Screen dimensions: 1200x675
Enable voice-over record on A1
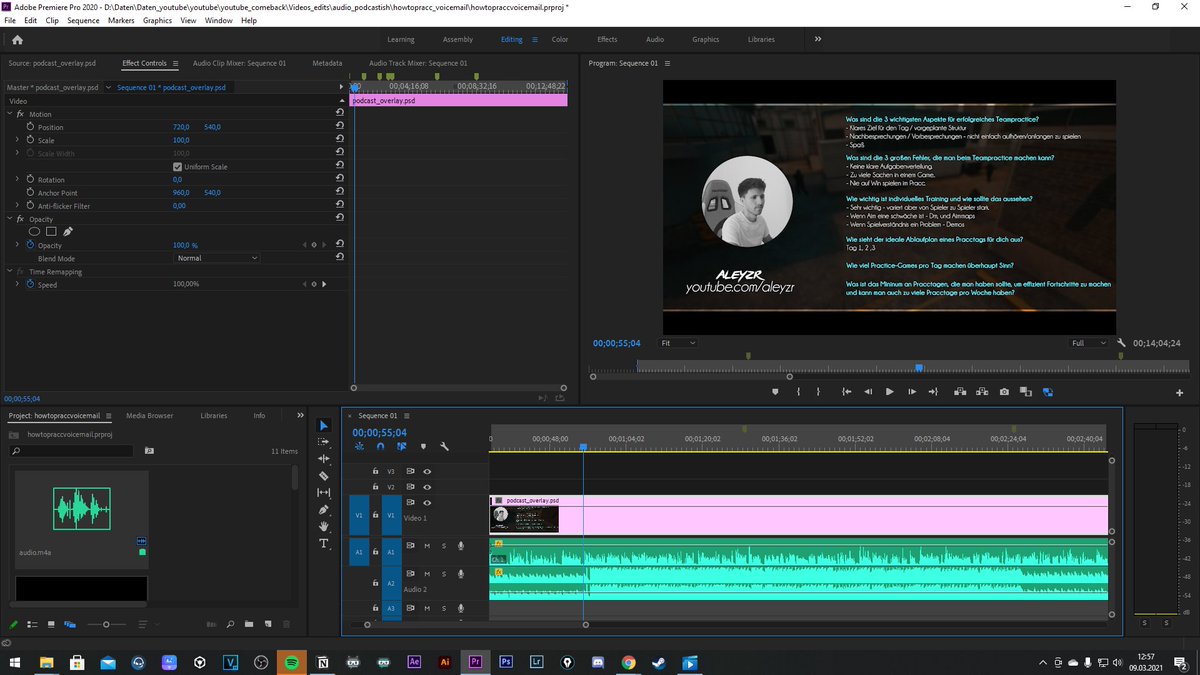(x=461, y=546)
